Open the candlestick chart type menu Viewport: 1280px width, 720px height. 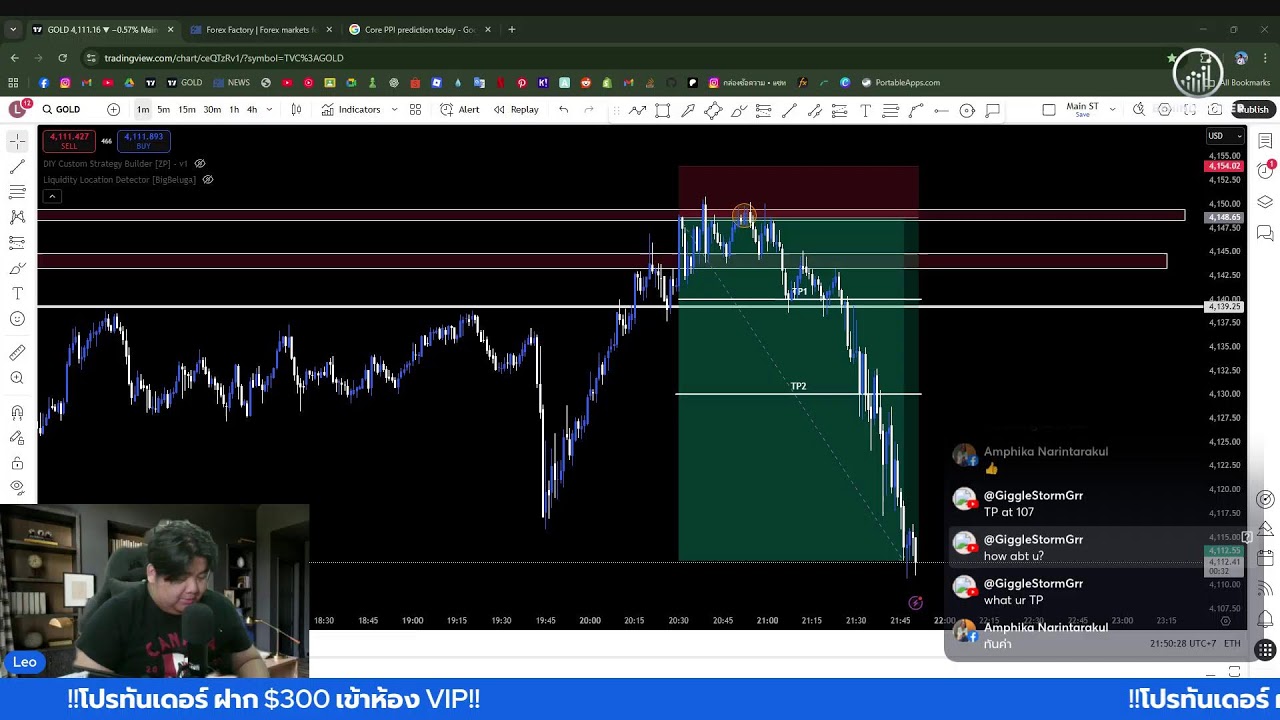pos(296,109)
